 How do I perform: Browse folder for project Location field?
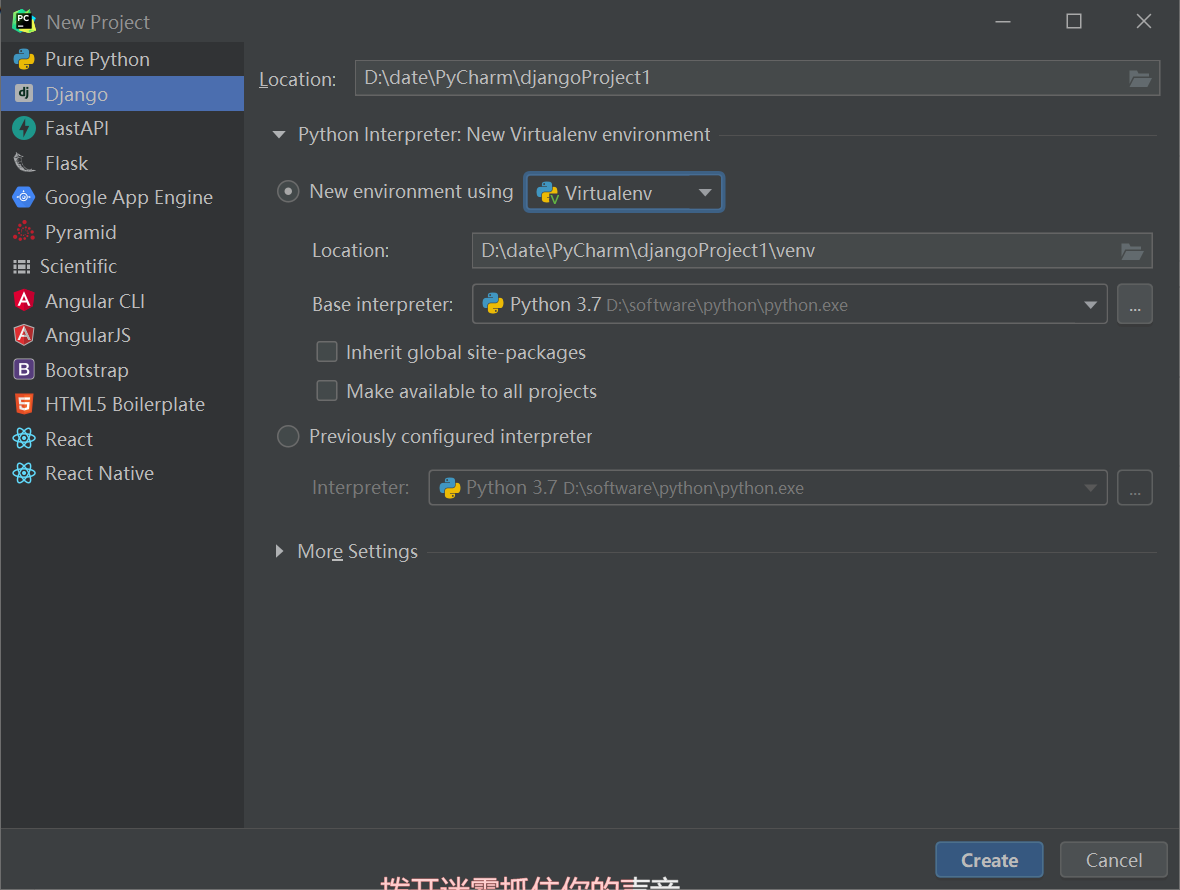(1140, 78)
